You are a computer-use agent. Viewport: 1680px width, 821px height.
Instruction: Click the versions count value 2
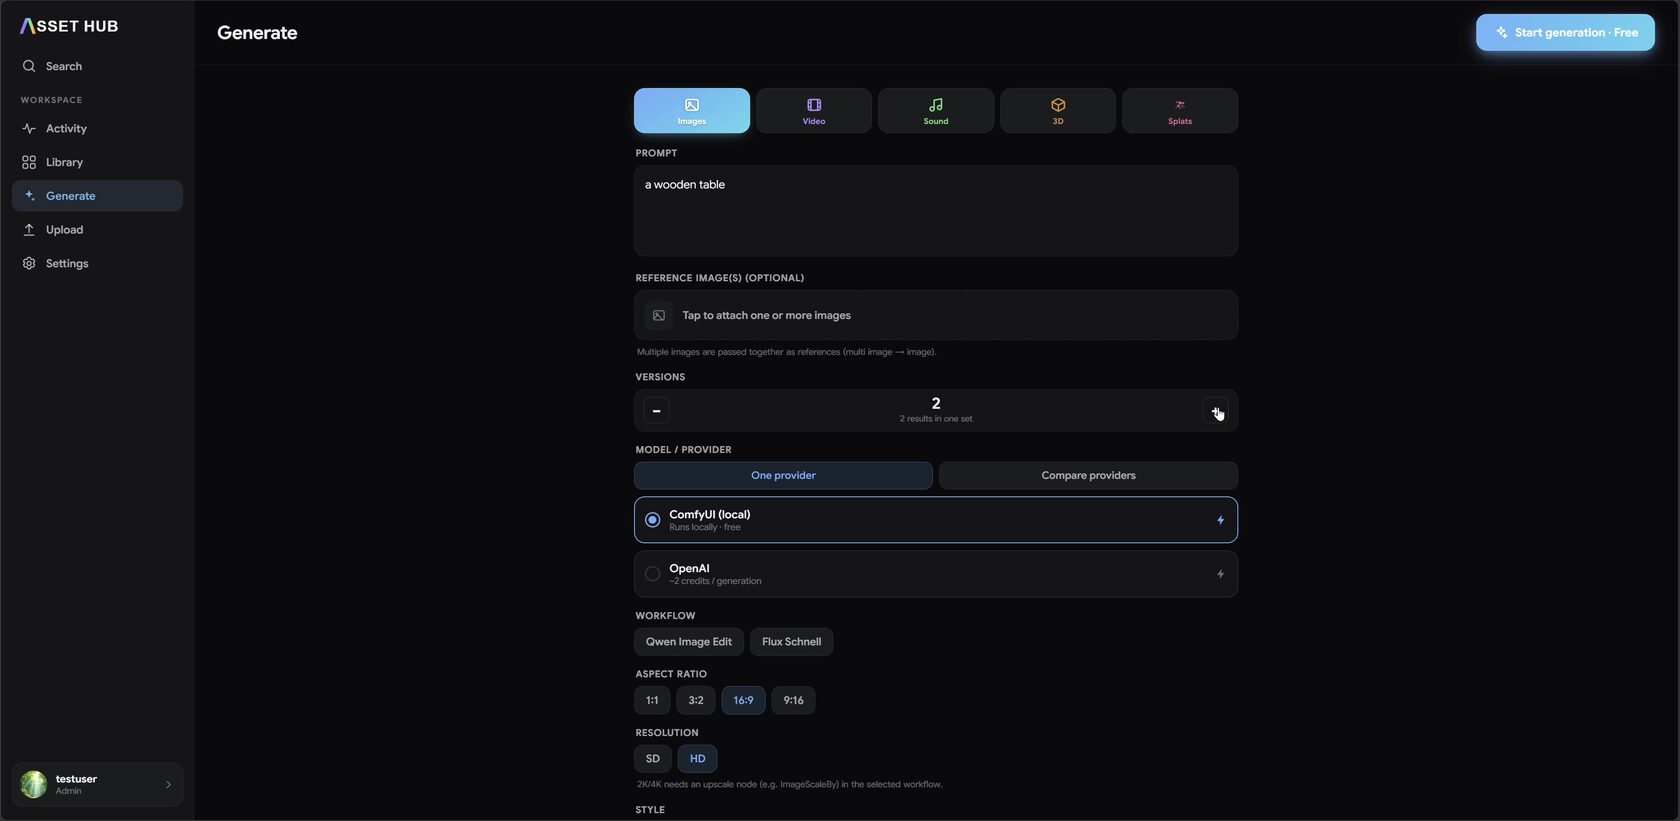[936, 404]
